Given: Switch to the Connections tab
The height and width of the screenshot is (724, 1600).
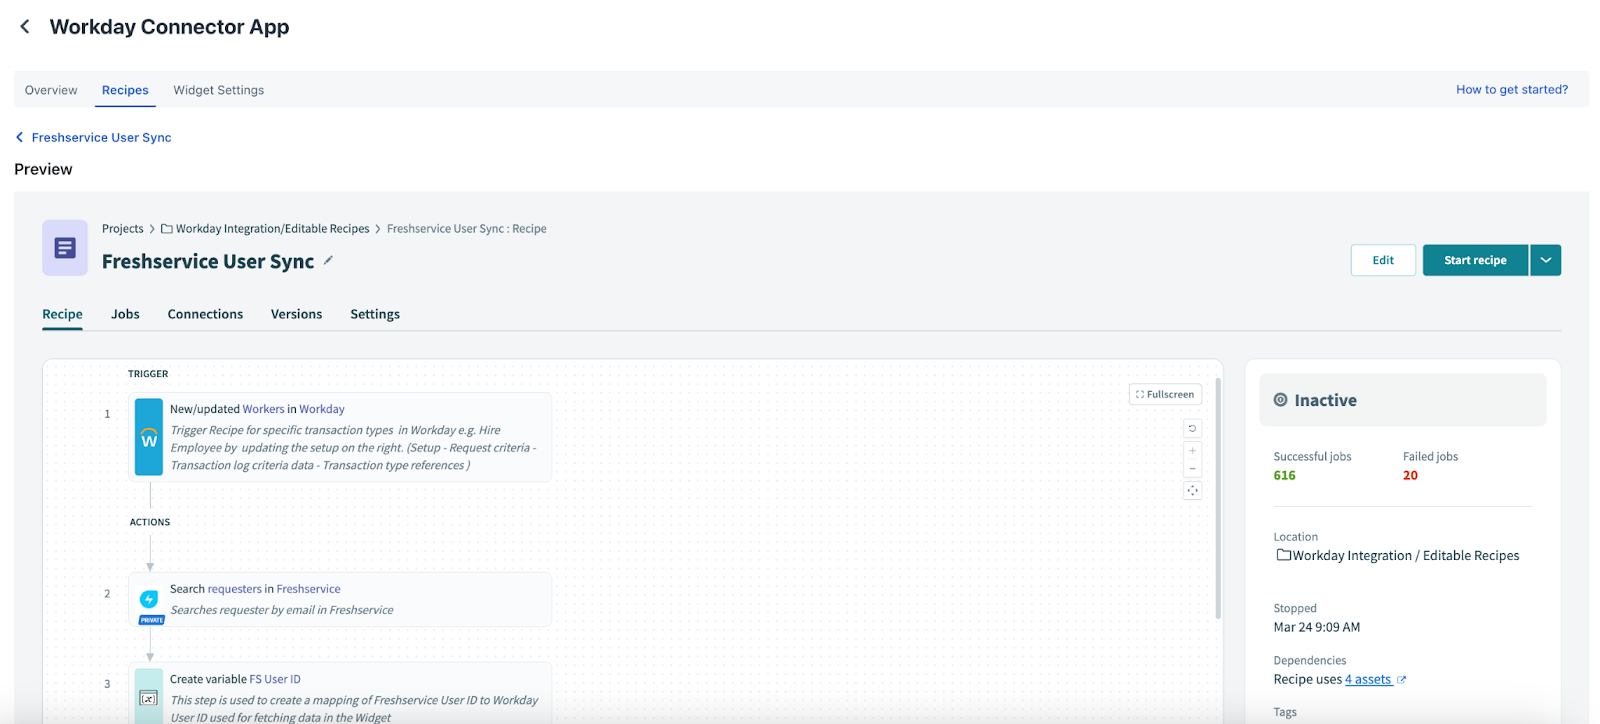Looking at the screenshot, I should point(205,314).
